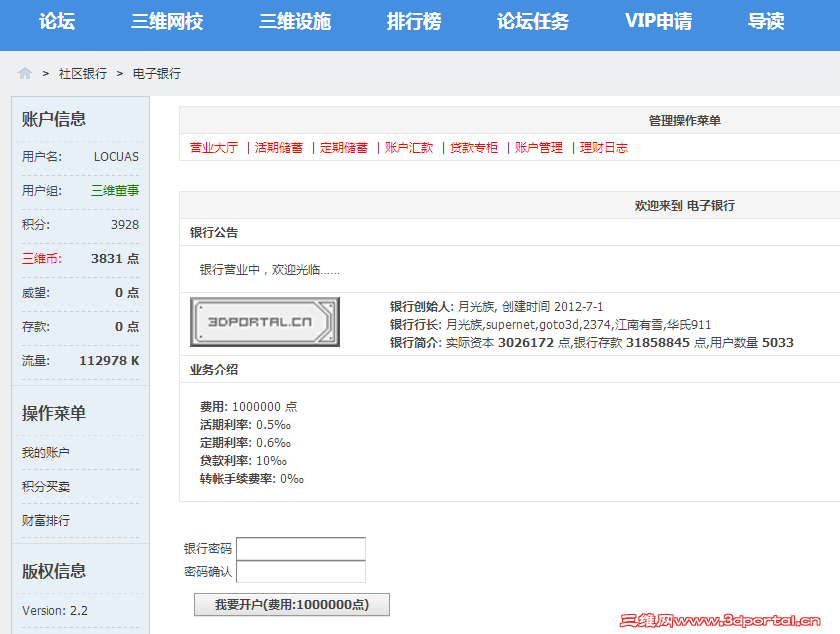
Task: Click the 费用: 1000000 点 line
Action: pyautogui.click(x=249, y=407)
